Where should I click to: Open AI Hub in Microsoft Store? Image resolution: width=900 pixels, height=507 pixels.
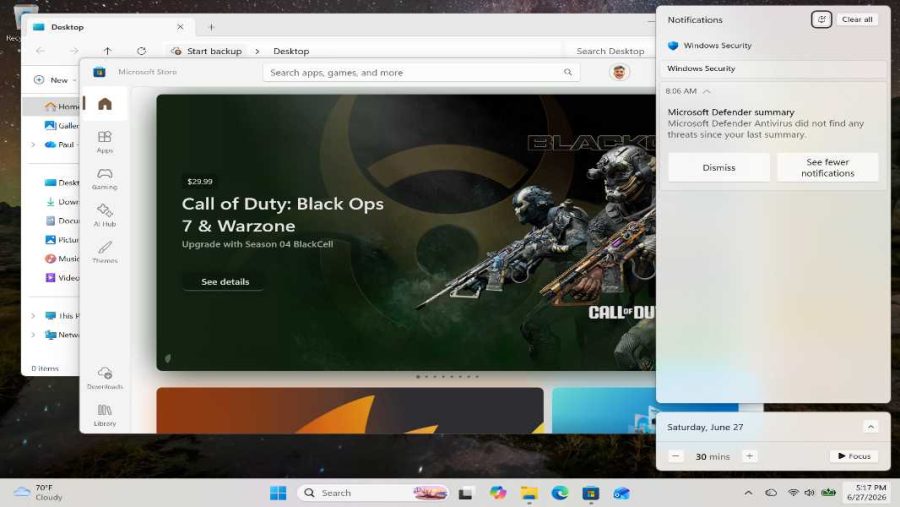click(x=104, y=215)
